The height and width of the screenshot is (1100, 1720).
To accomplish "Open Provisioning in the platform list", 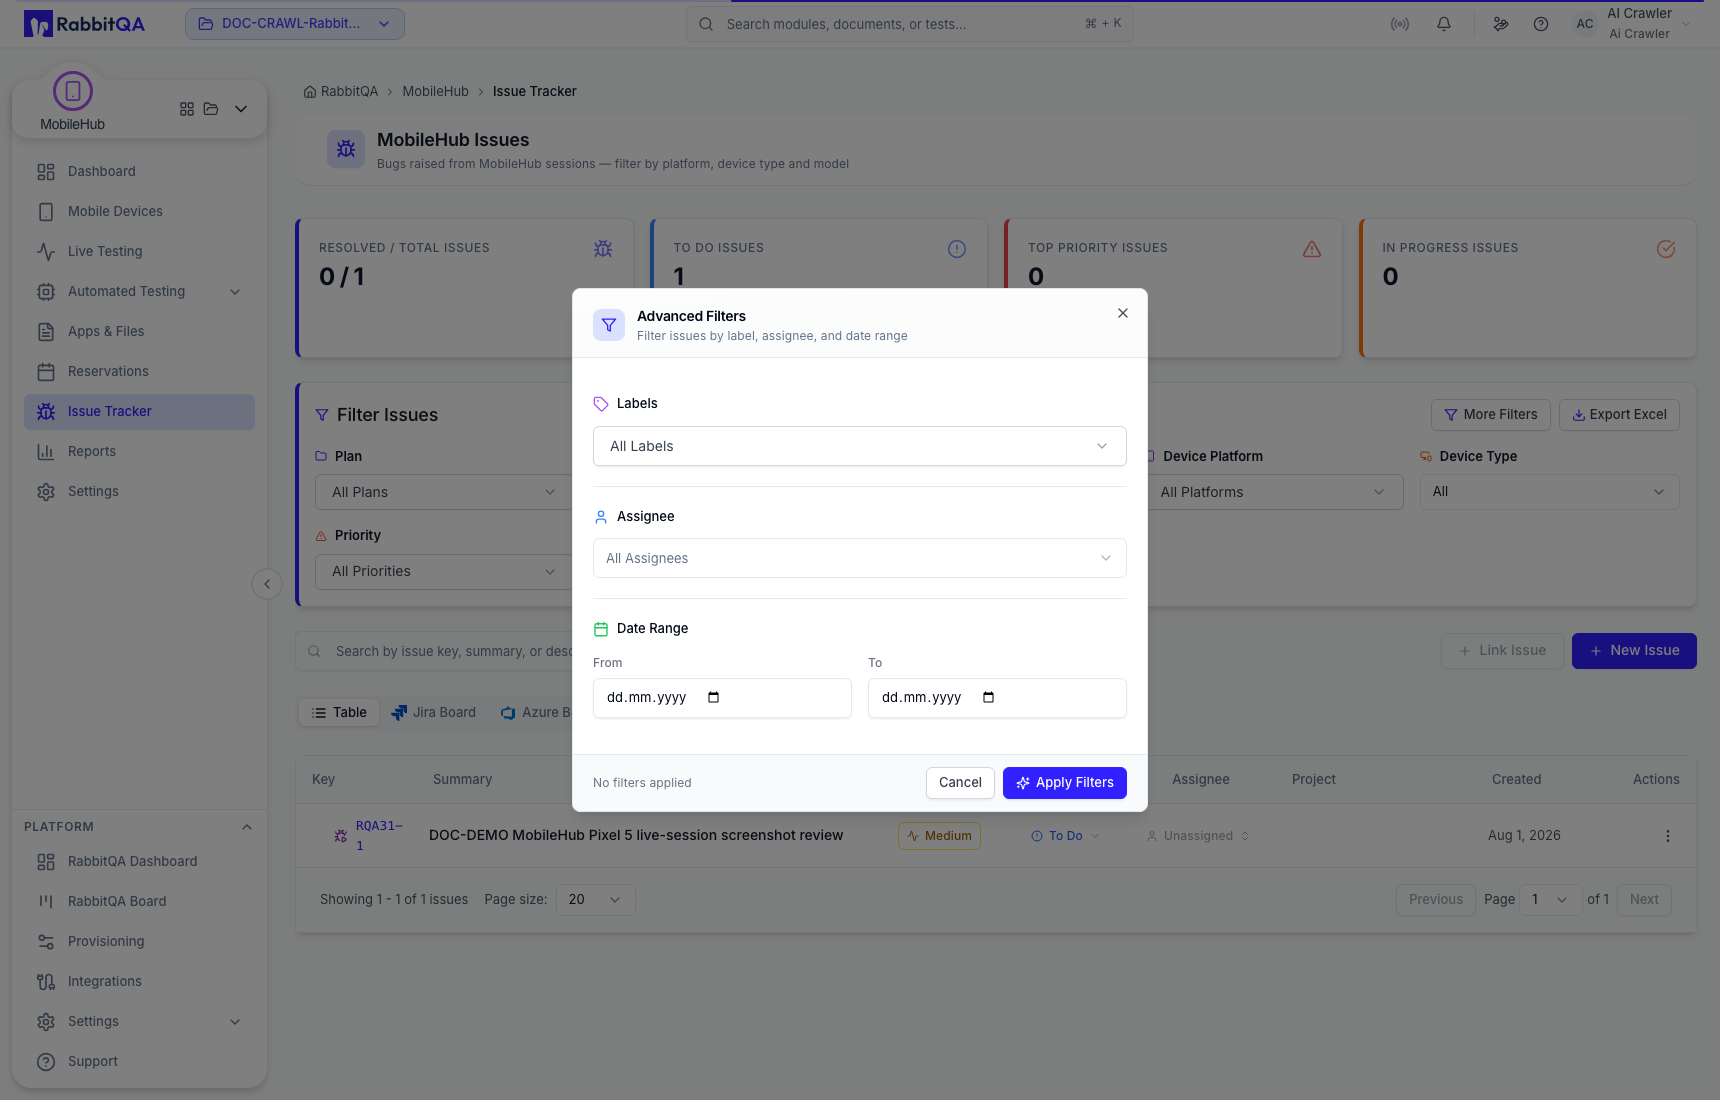I will click(139, 941).
